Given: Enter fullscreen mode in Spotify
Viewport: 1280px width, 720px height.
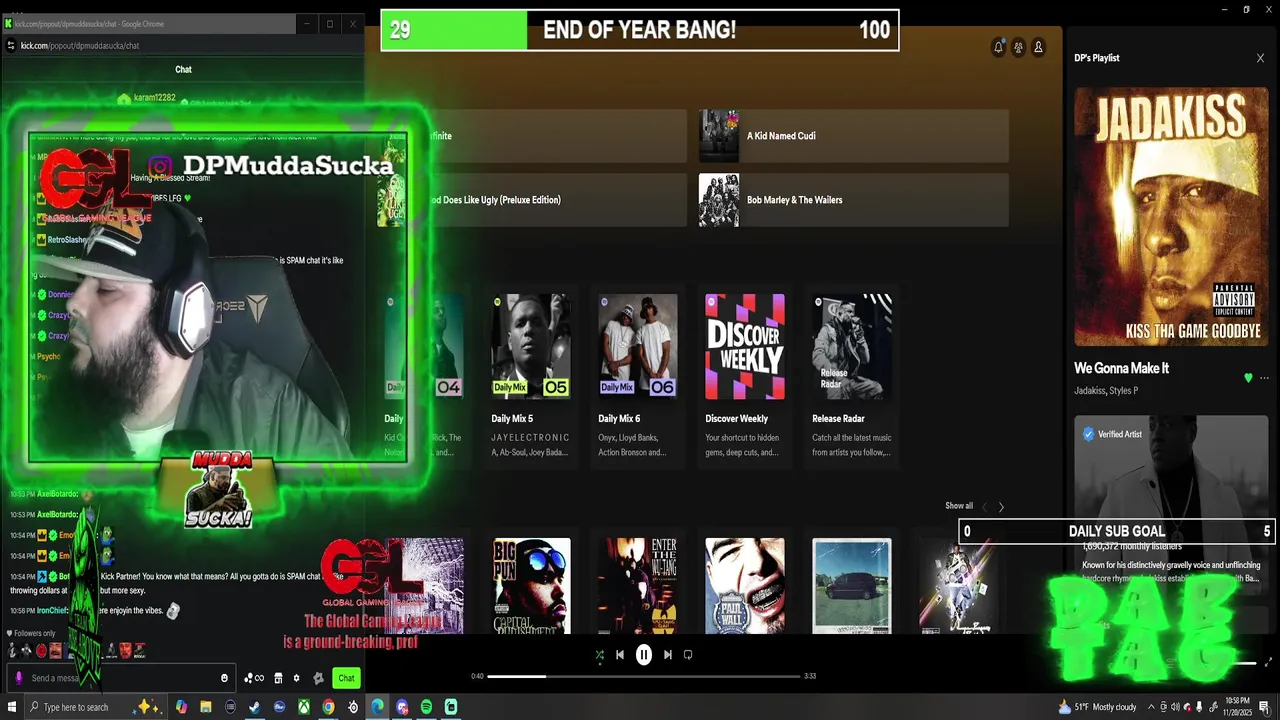Looking at the screenshot, I should coord(1269,662).
